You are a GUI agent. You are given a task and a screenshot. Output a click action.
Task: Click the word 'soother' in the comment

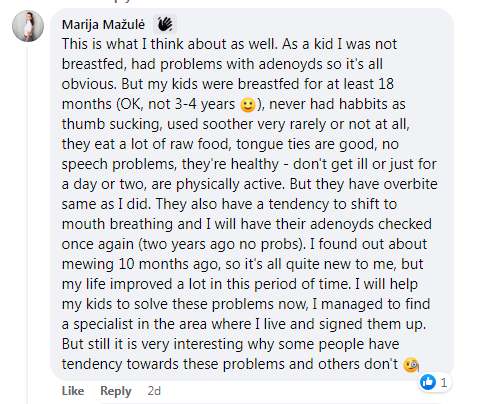tap(228, 124)
